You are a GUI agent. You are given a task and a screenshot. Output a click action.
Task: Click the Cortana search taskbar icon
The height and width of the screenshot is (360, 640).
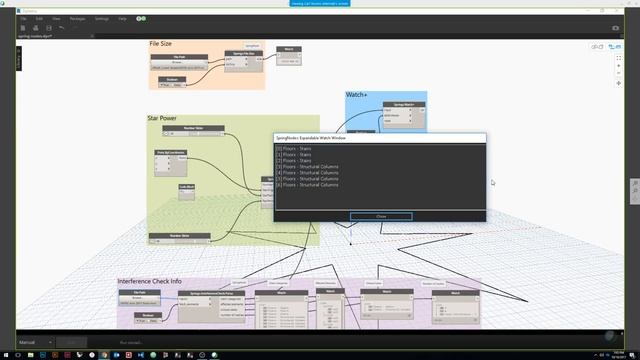(18, 355)
